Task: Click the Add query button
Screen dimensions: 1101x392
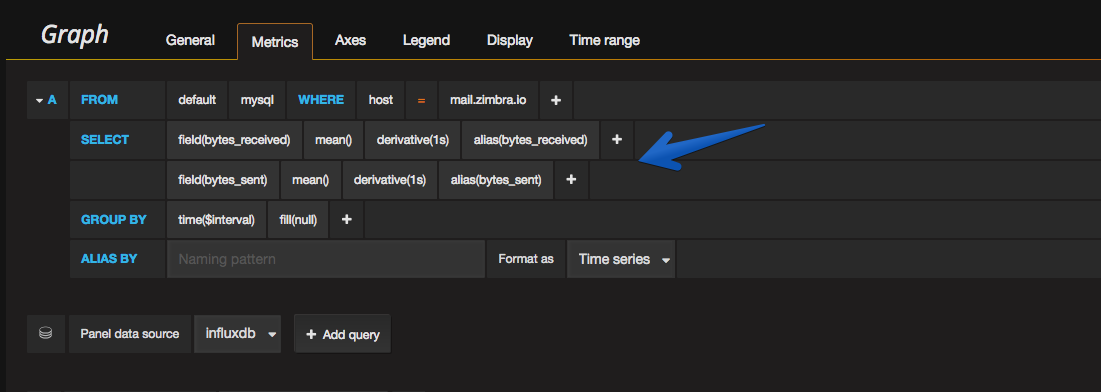Action: 343,334
